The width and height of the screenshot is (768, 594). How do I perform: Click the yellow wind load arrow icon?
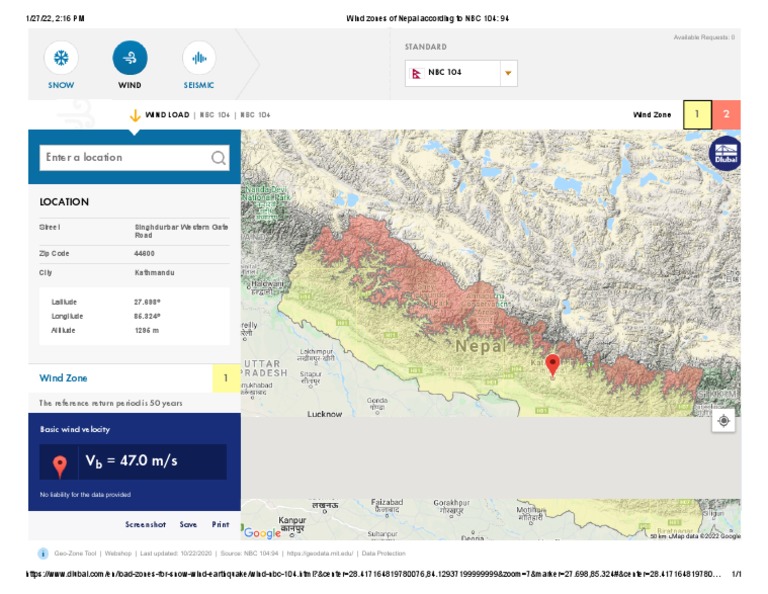click(x=135, y=115)
